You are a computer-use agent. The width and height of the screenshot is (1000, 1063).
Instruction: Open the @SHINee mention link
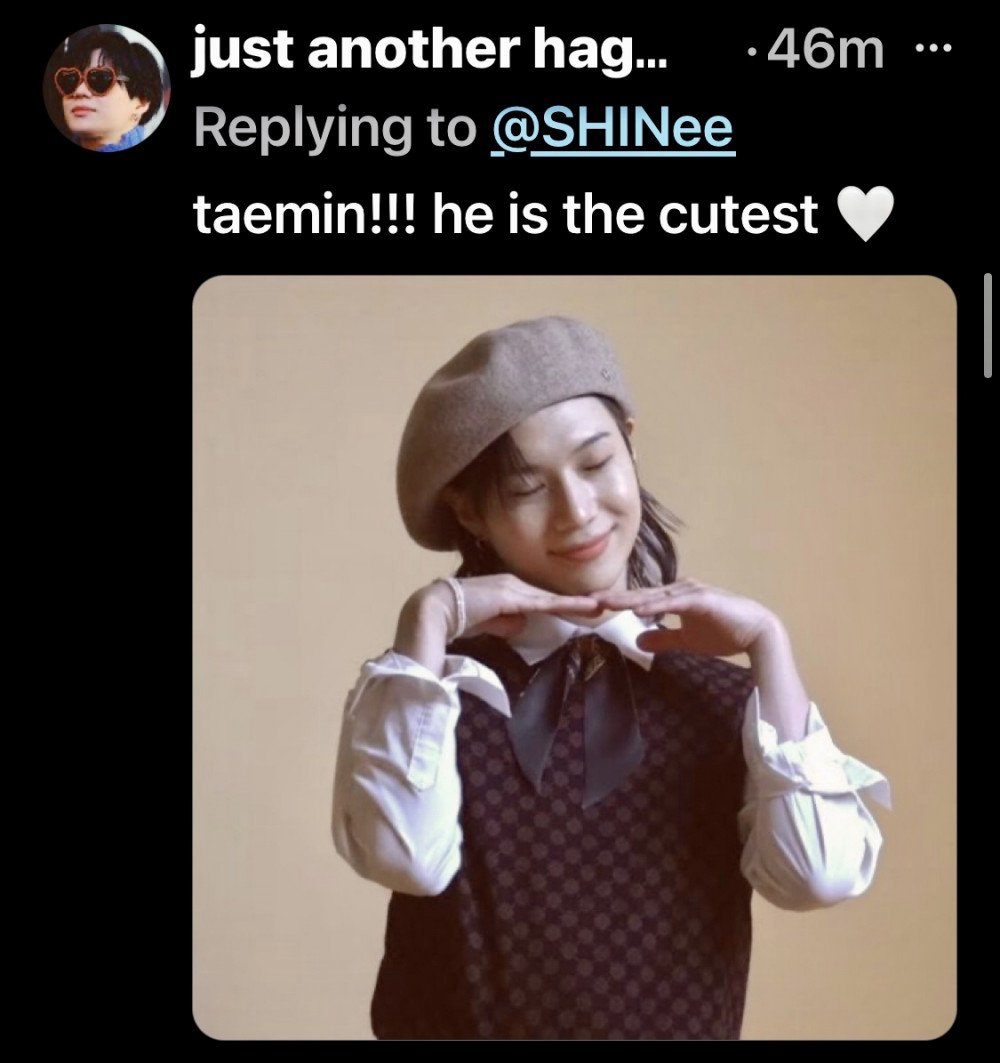[613, 130]
